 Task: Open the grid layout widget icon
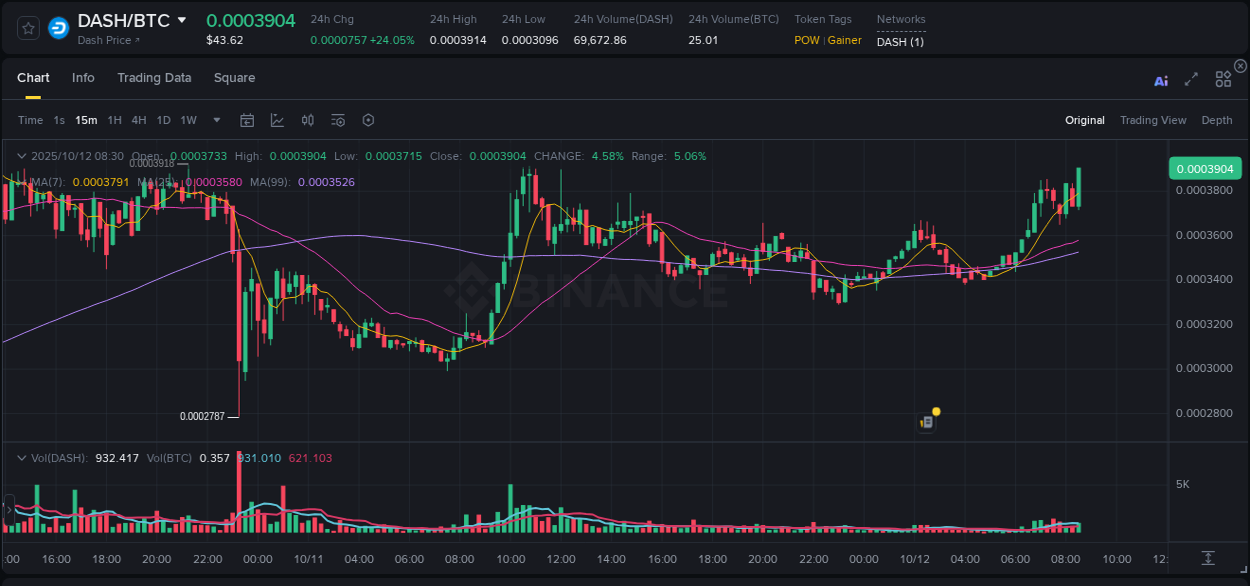[x=1223, y=79]
